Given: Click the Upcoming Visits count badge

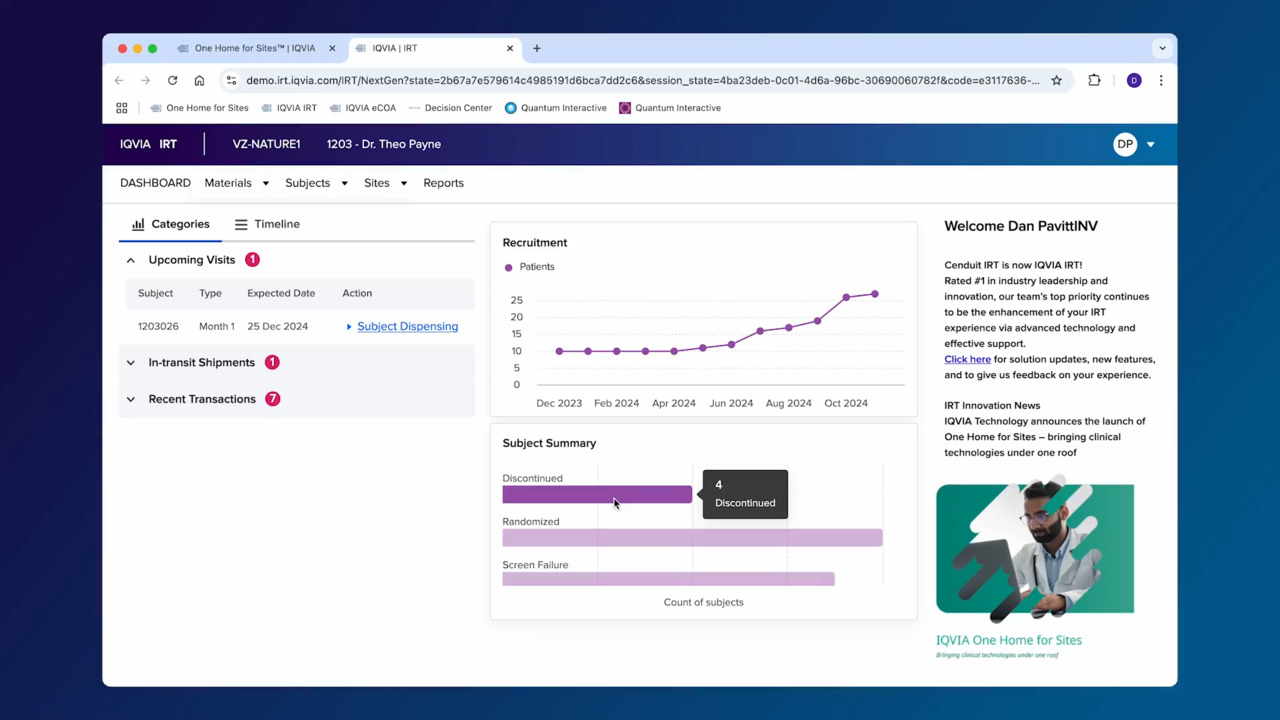Looking at the screenshot, I should (252, 259).
